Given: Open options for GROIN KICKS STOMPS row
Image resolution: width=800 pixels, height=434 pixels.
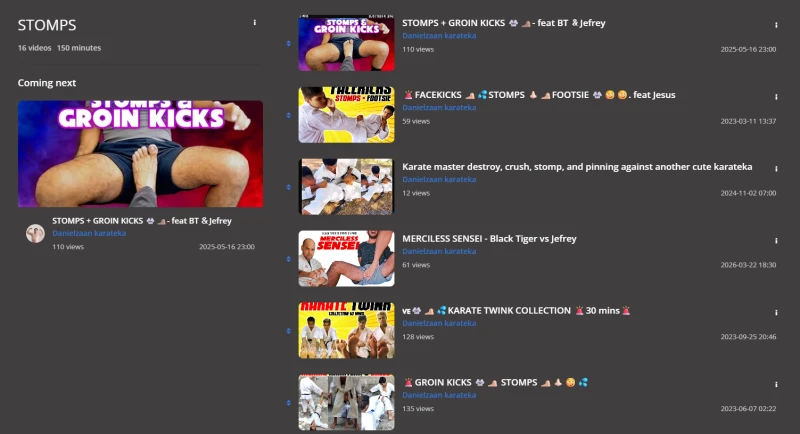Looking at the screenshot, I should (x=776, y=384).
